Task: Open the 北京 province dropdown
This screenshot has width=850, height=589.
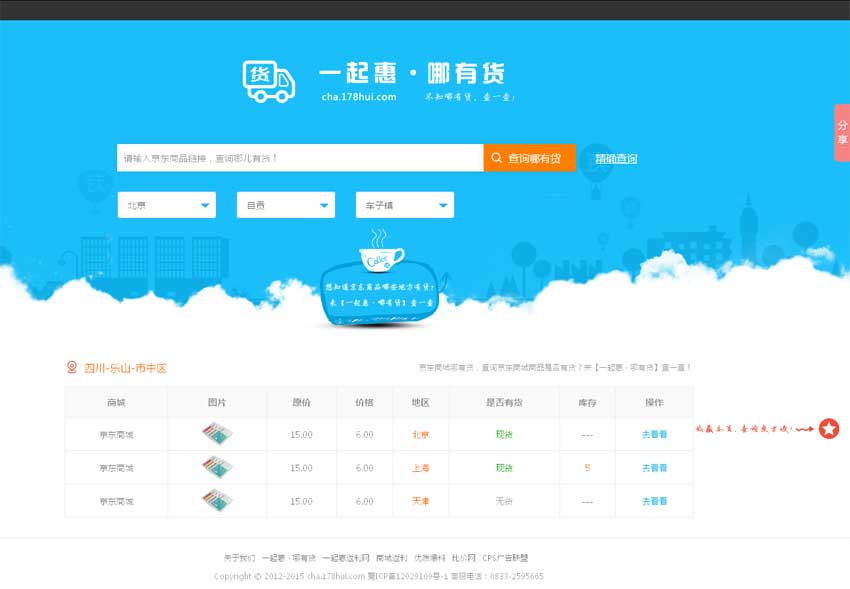Action: (x=166, y=205)
